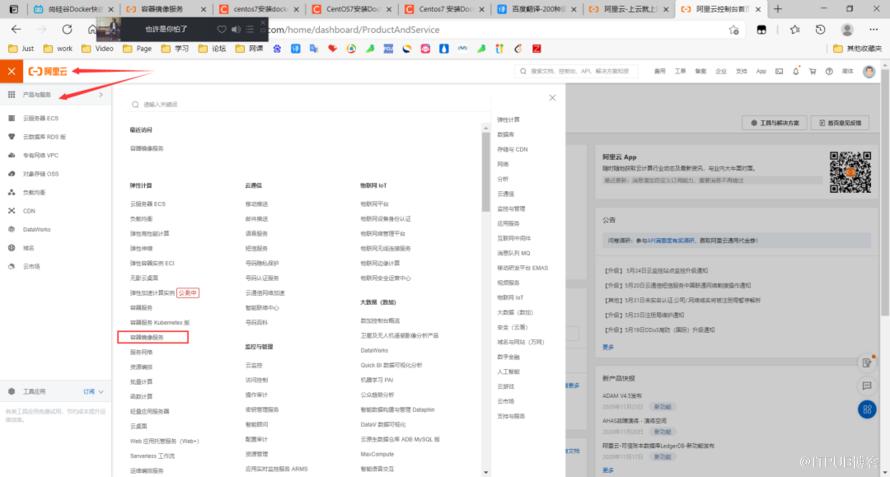Open 容器镜像服务 under 最近访问
Viewport: 890px width, 477px height.
pos(146,148)
